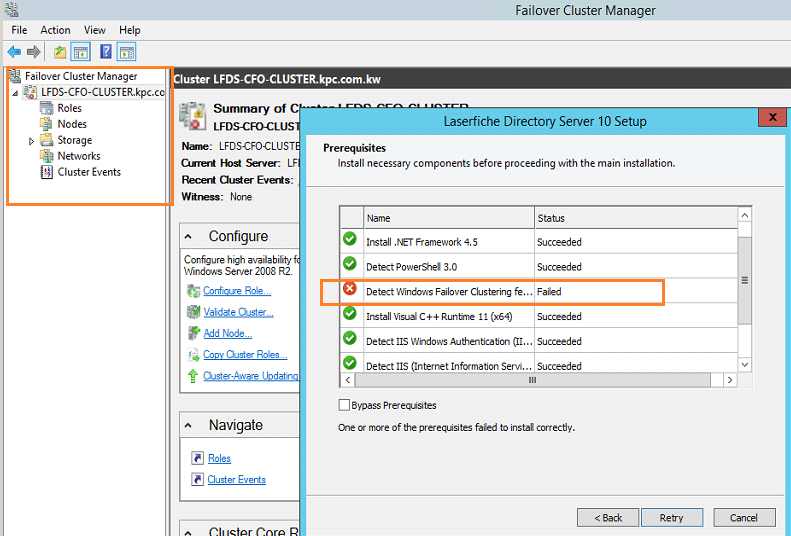This screenshot has height=536, width=791.
Task: Click the Nodes icon in tree
Action: [x=46, y=124]
